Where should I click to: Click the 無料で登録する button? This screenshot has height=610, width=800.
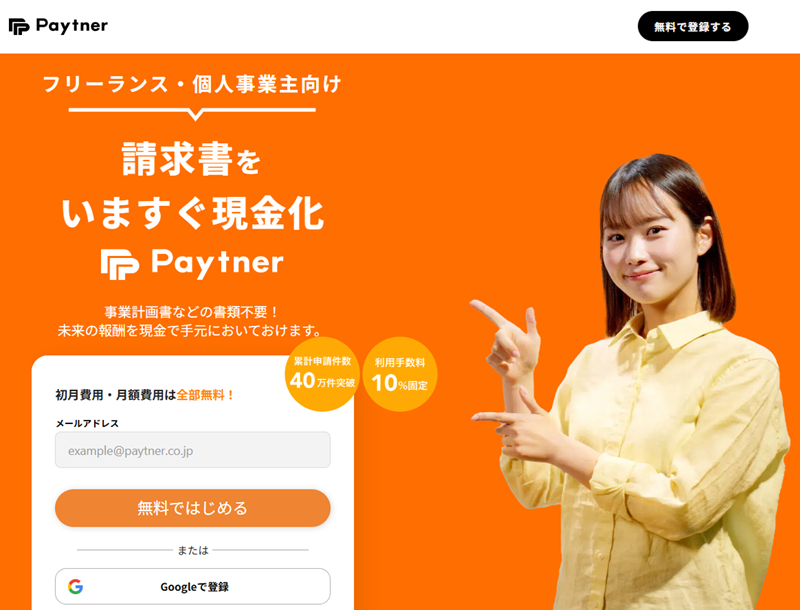[x=693, y=27]
